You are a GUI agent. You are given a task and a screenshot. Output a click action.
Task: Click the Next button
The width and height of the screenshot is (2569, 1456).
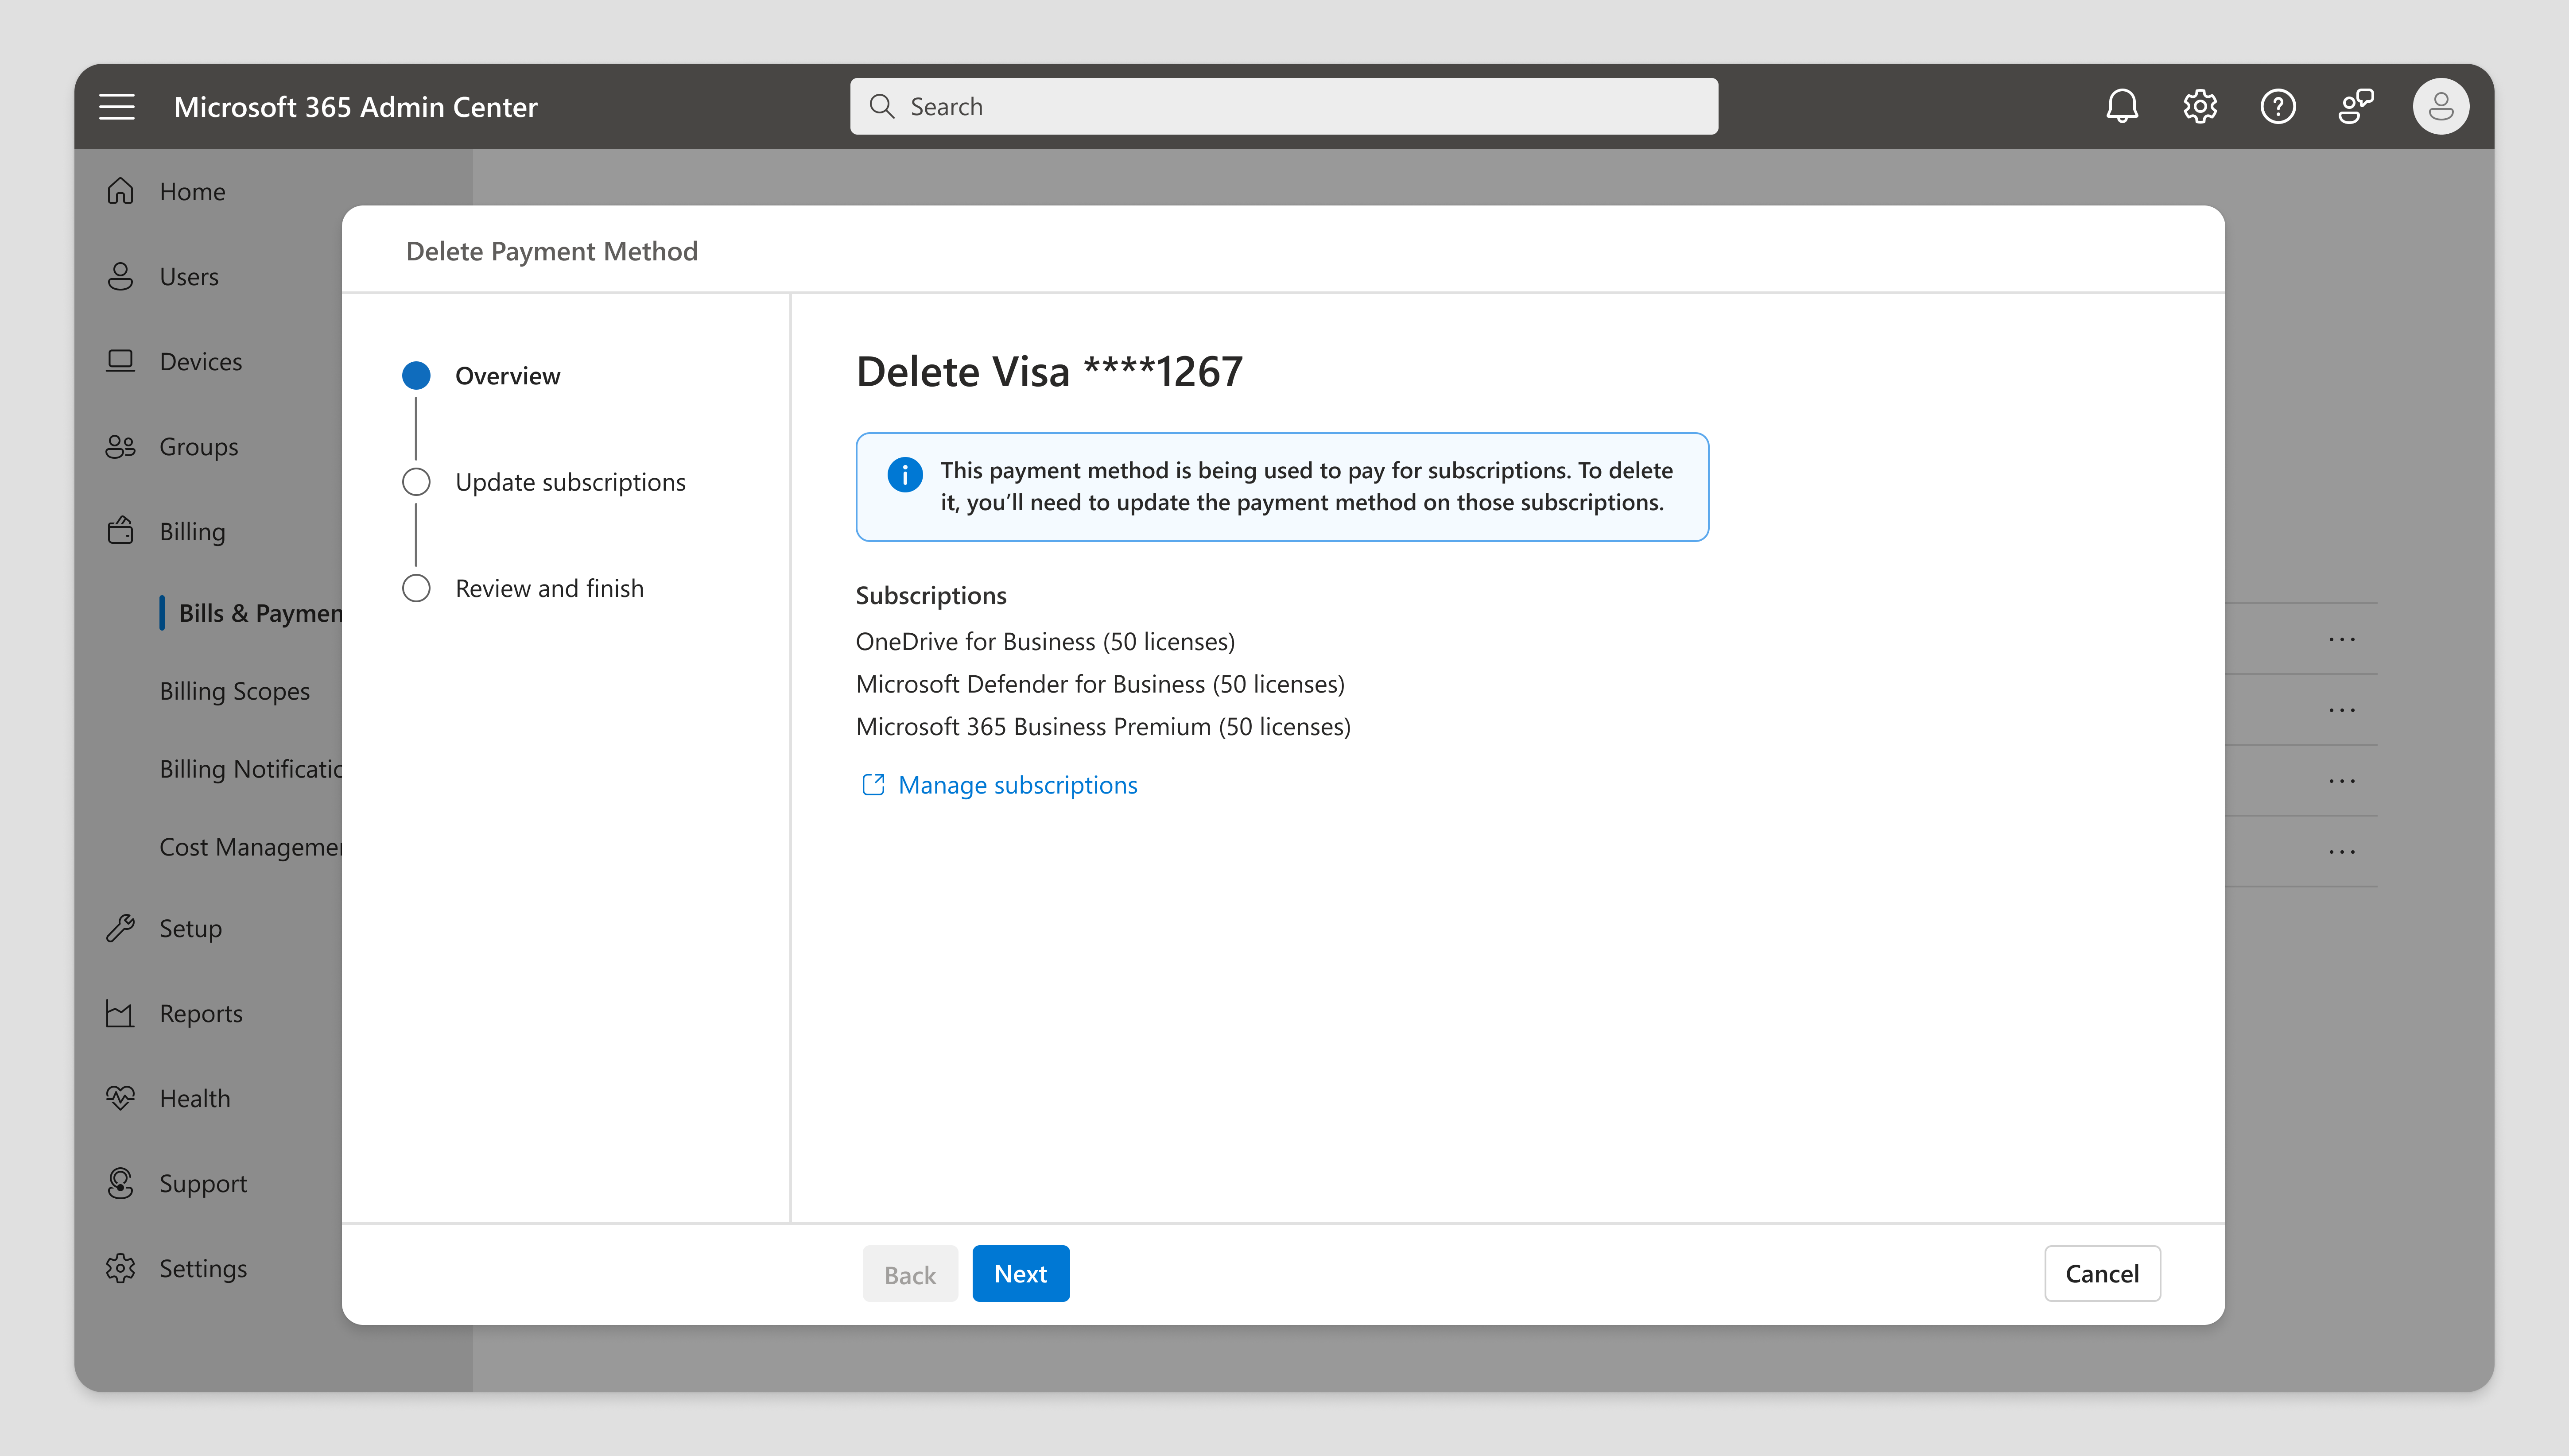pos(1020,1273)
